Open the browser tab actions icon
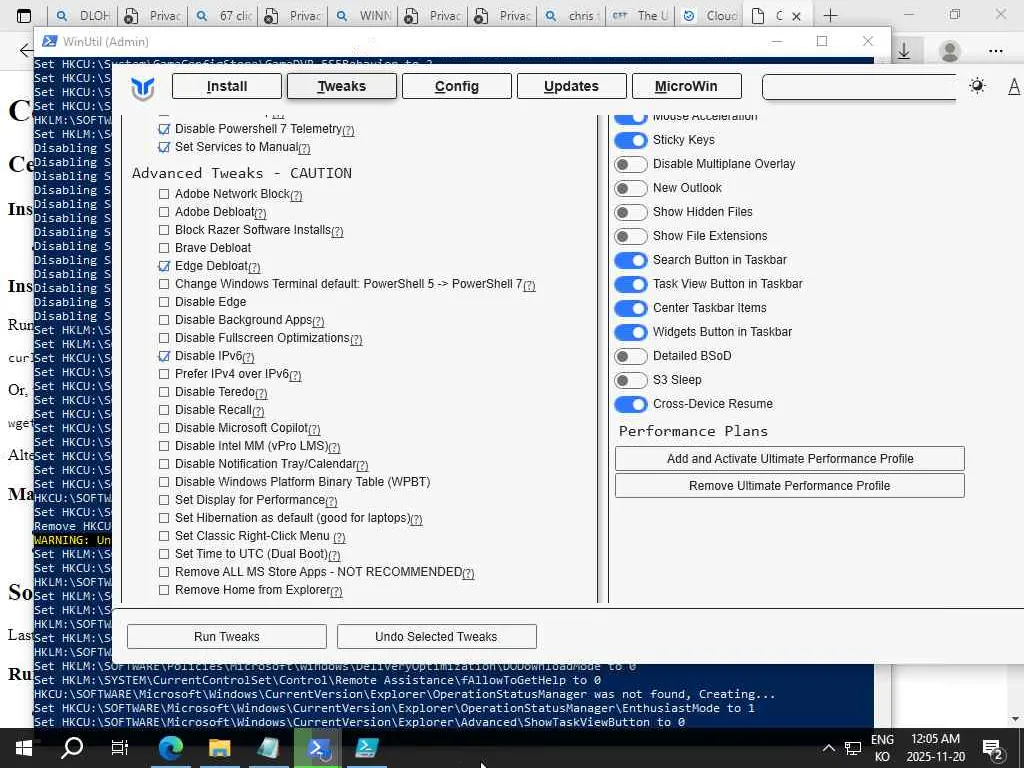 click(x=24, y=16)
